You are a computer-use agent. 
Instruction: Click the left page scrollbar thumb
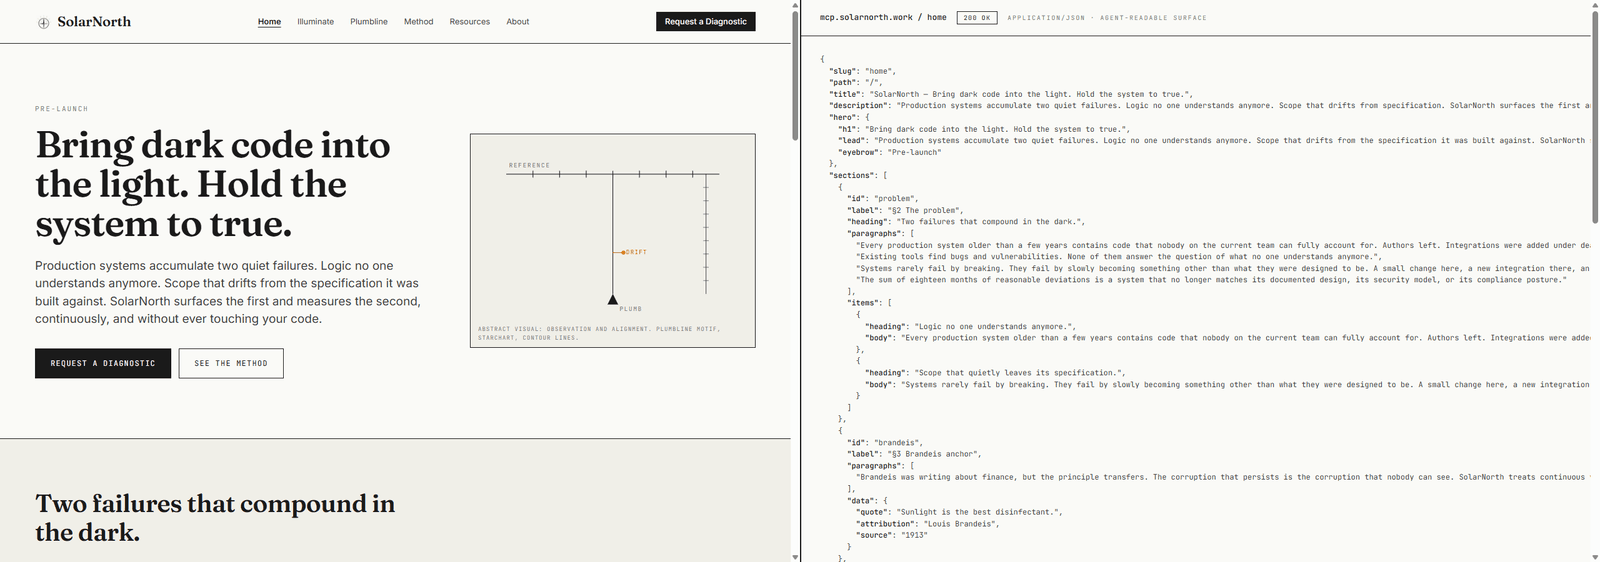[x=795, y=75]
